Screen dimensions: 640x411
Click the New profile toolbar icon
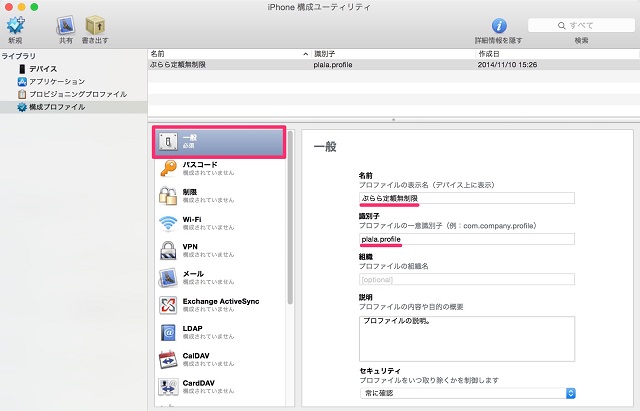16,26
